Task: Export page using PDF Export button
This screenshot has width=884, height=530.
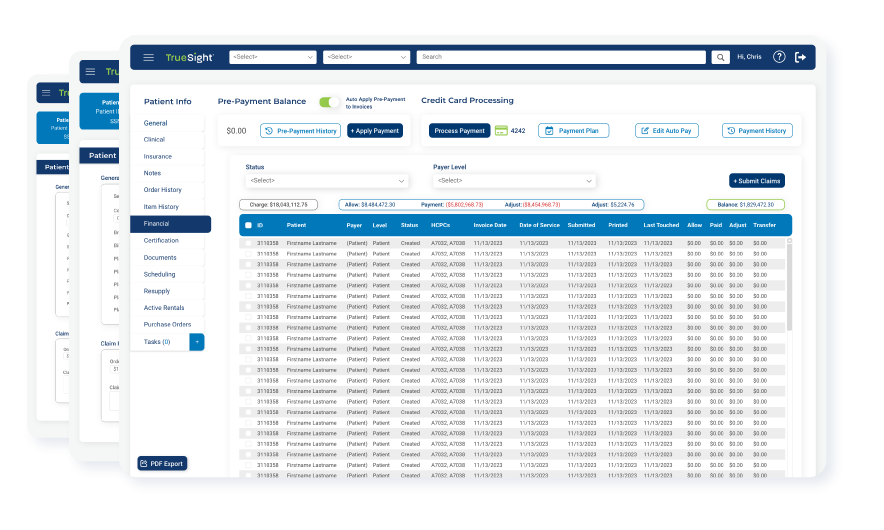Action: tap(162, 464)
